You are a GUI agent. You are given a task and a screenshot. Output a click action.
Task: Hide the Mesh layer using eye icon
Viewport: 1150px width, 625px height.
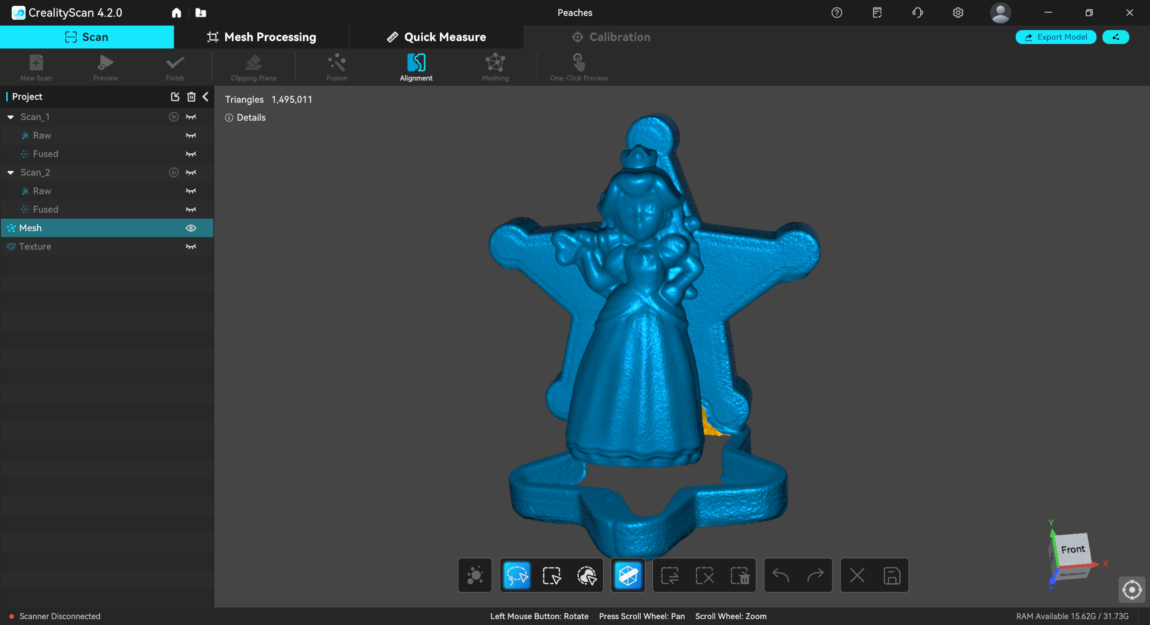pyautogui.click(x=190, y=228)
